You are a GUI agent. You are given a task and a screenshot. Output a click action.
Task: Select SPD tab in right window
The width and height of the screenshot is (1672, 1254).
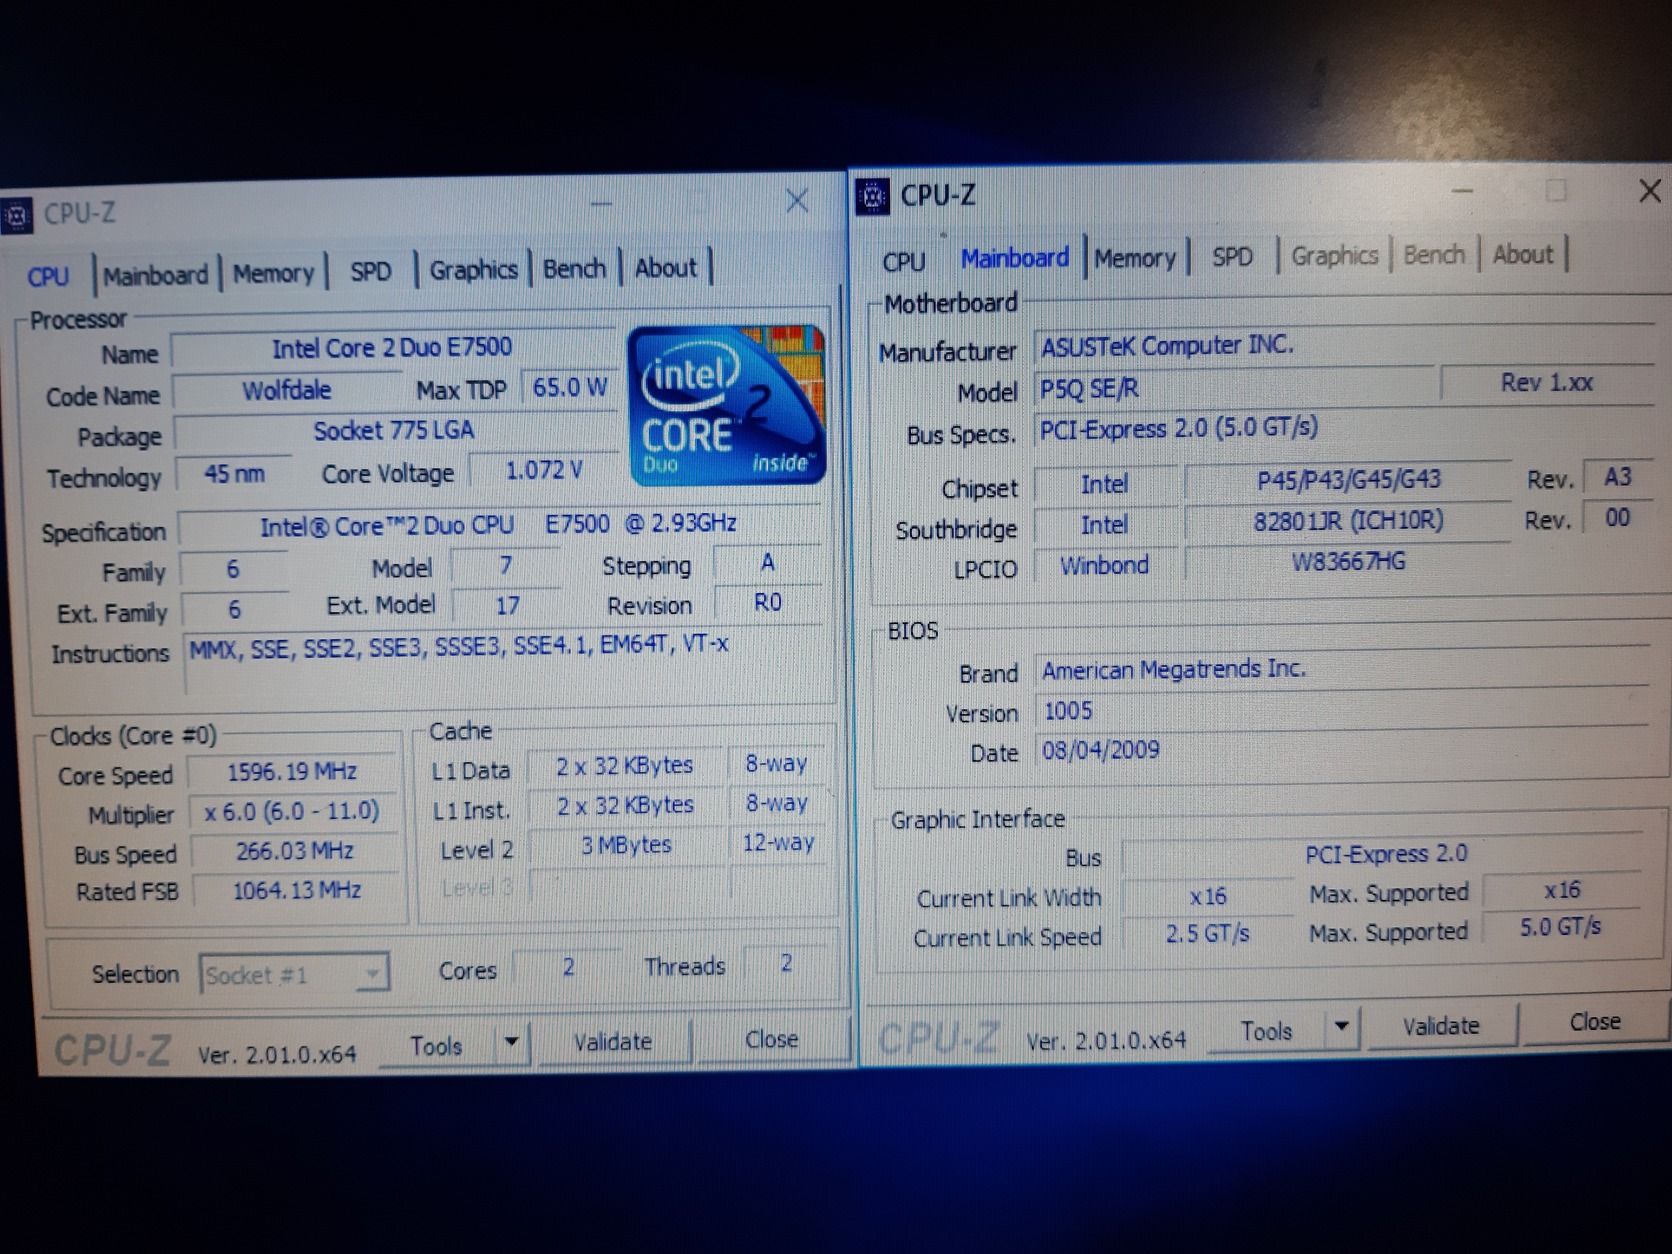coord(1232,257)
